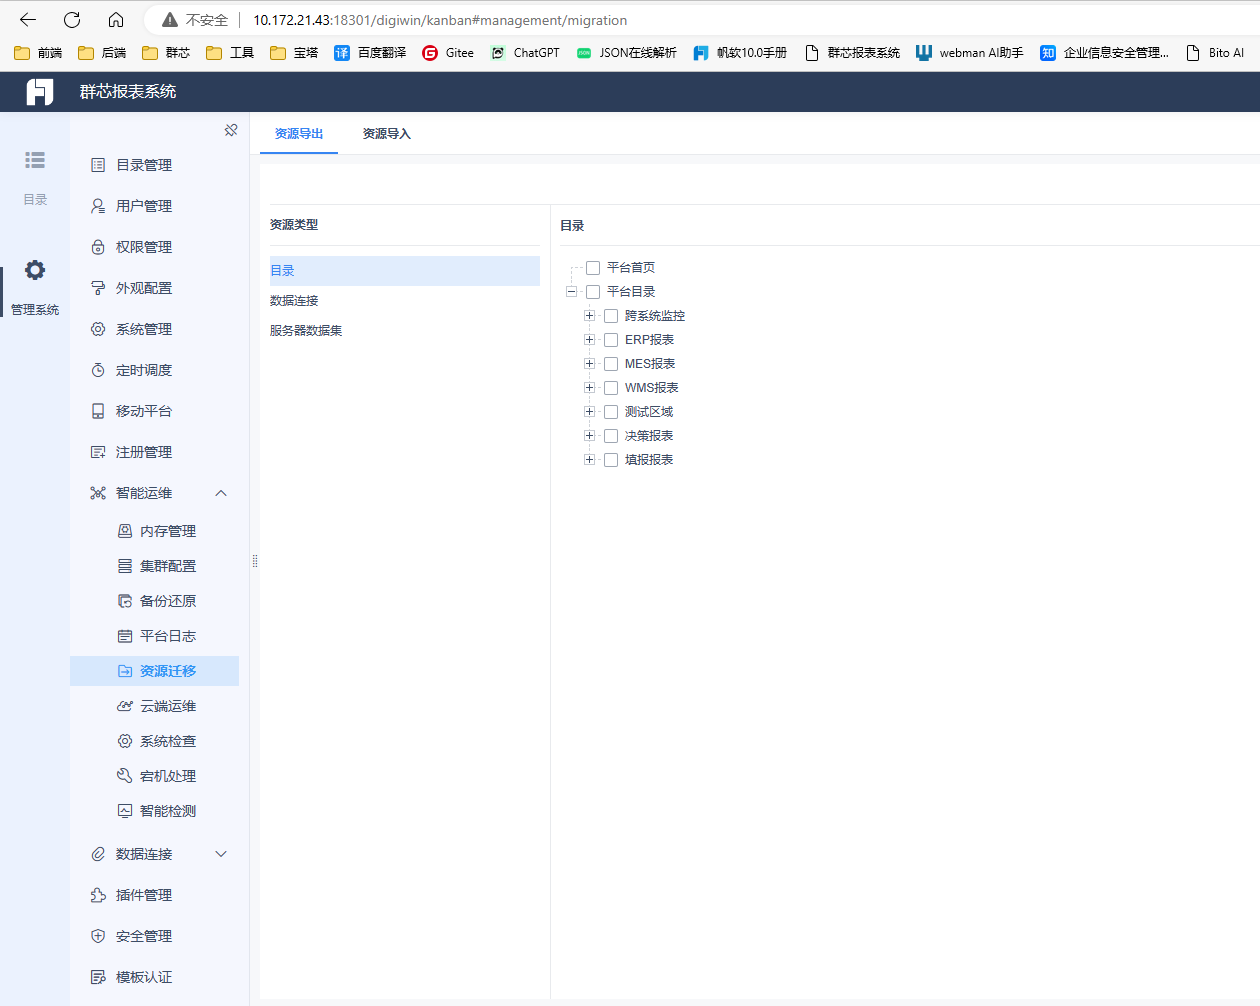Viewport: 1260px width, 1006px height.
Task: Go to browser home icon
Action: pyautogui.click(x=116, y=20)
